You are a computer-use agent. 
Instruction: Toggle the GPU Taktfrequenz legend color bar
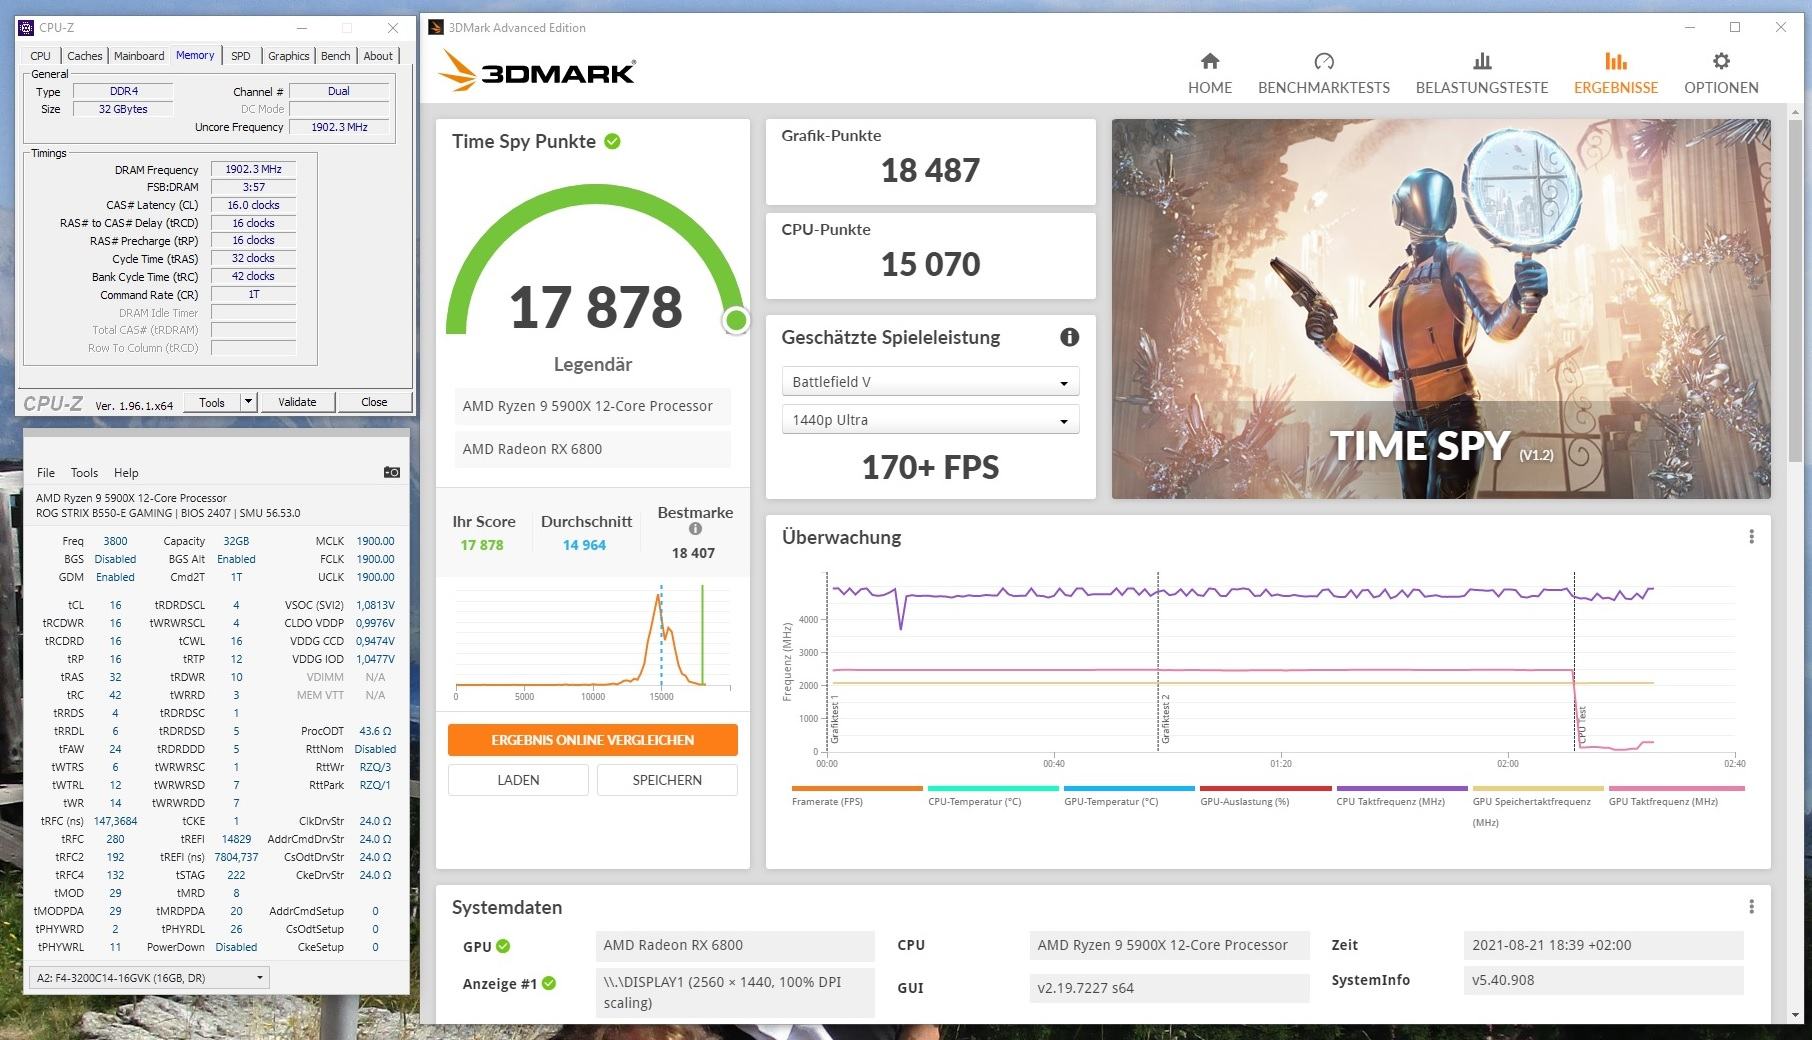(x=1676, y=788)
